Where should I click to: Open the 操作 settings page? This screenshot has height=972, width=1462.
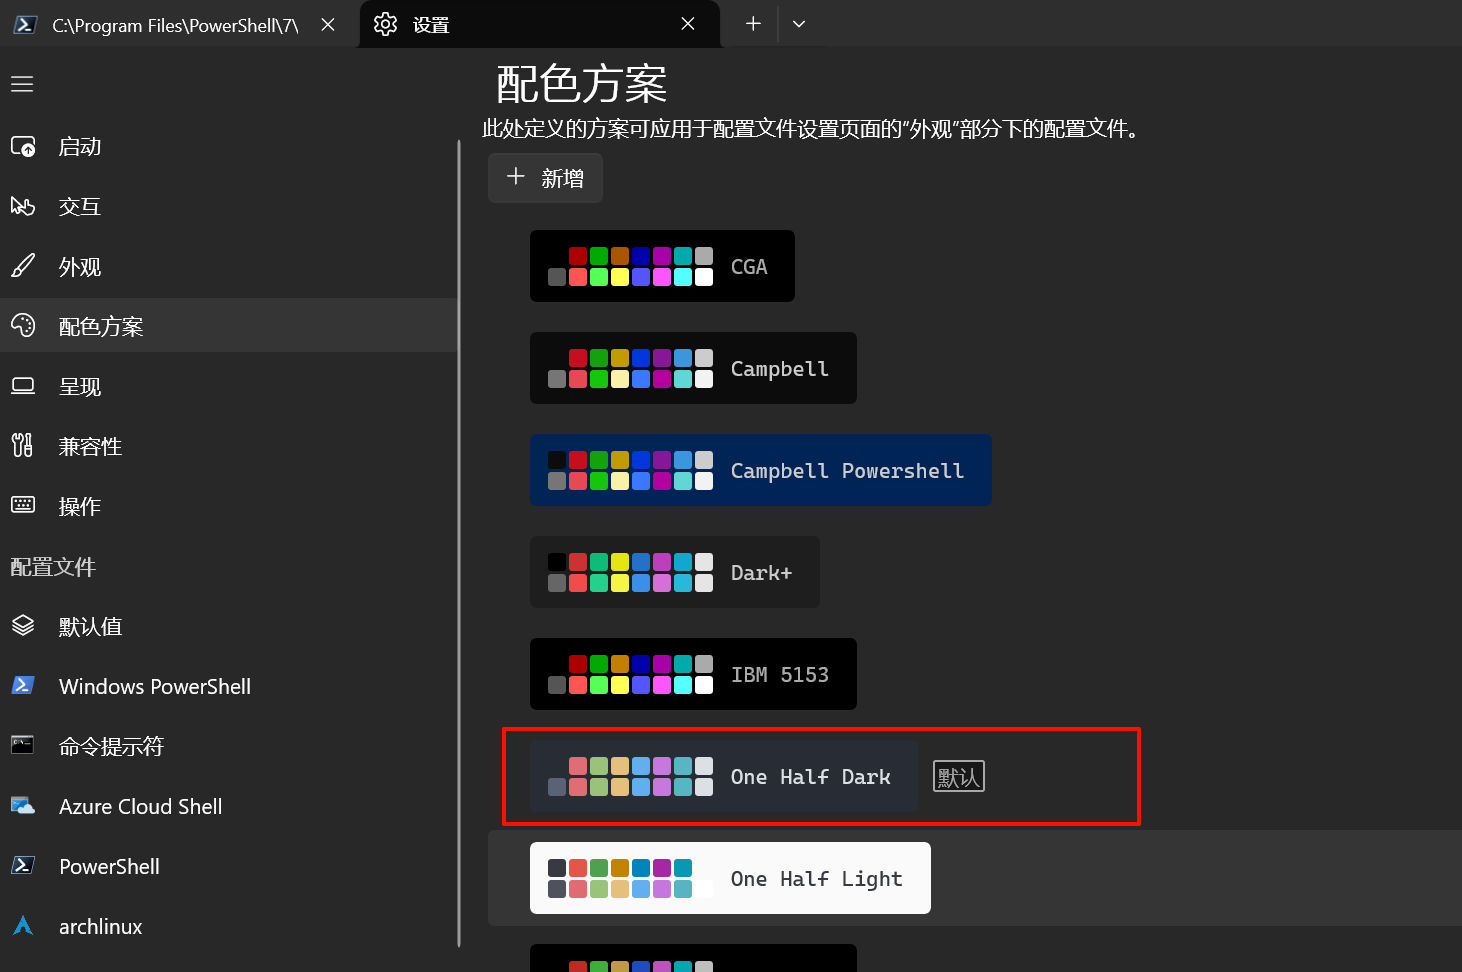click(x=228, y=506)
